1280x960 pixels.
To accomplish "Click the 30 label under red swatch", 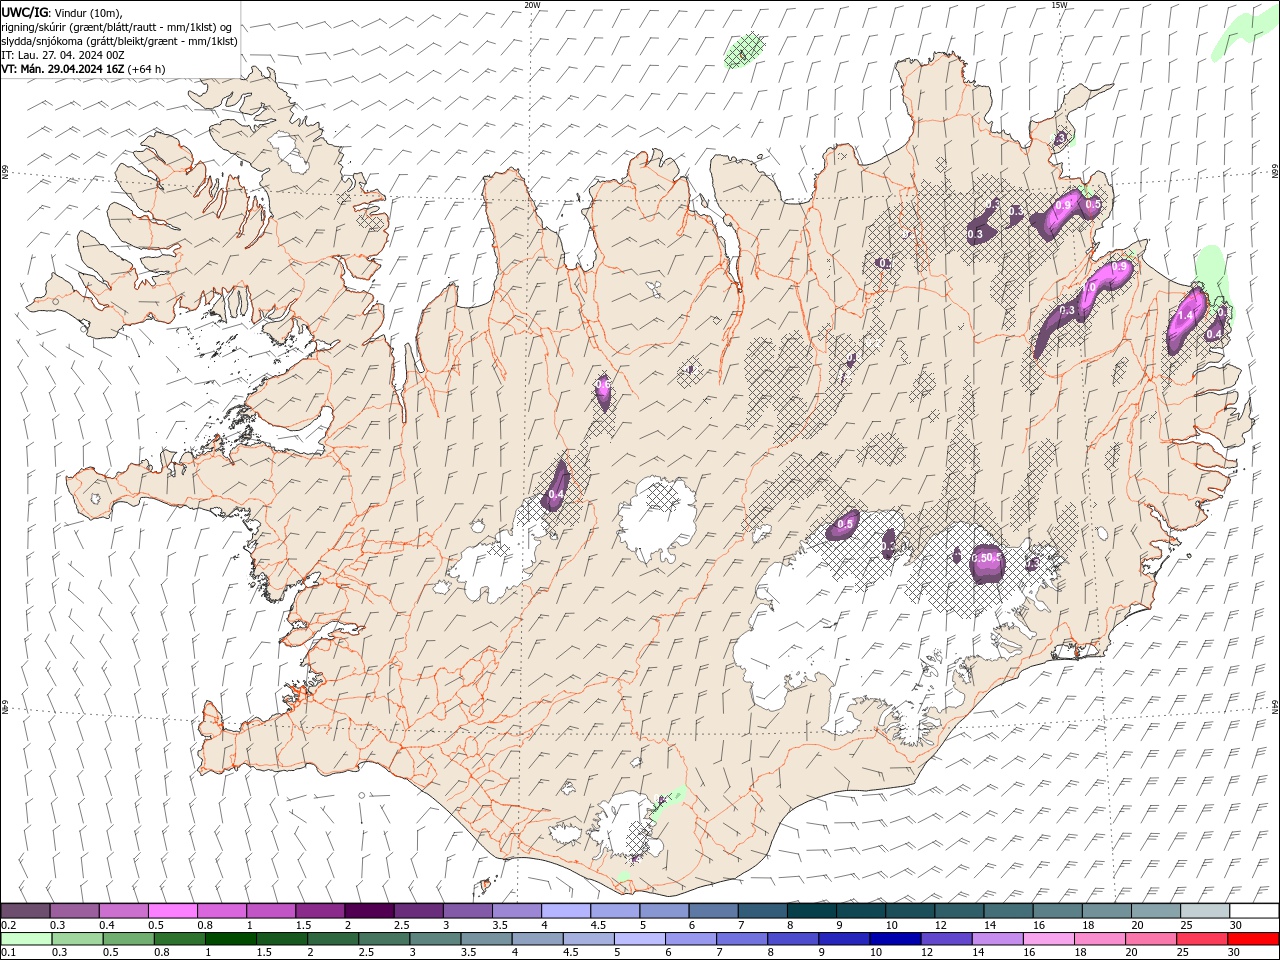I will [1234, 953].
